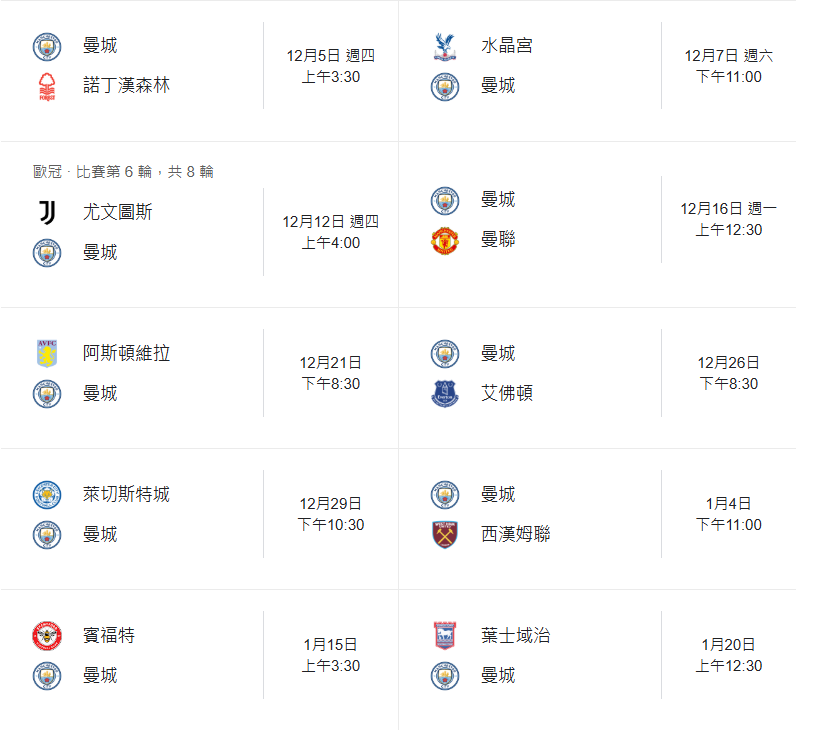Screen dimensions: 818x730
Task: Open the 水晶宮 team link
Action: click(x=506, y=46)
